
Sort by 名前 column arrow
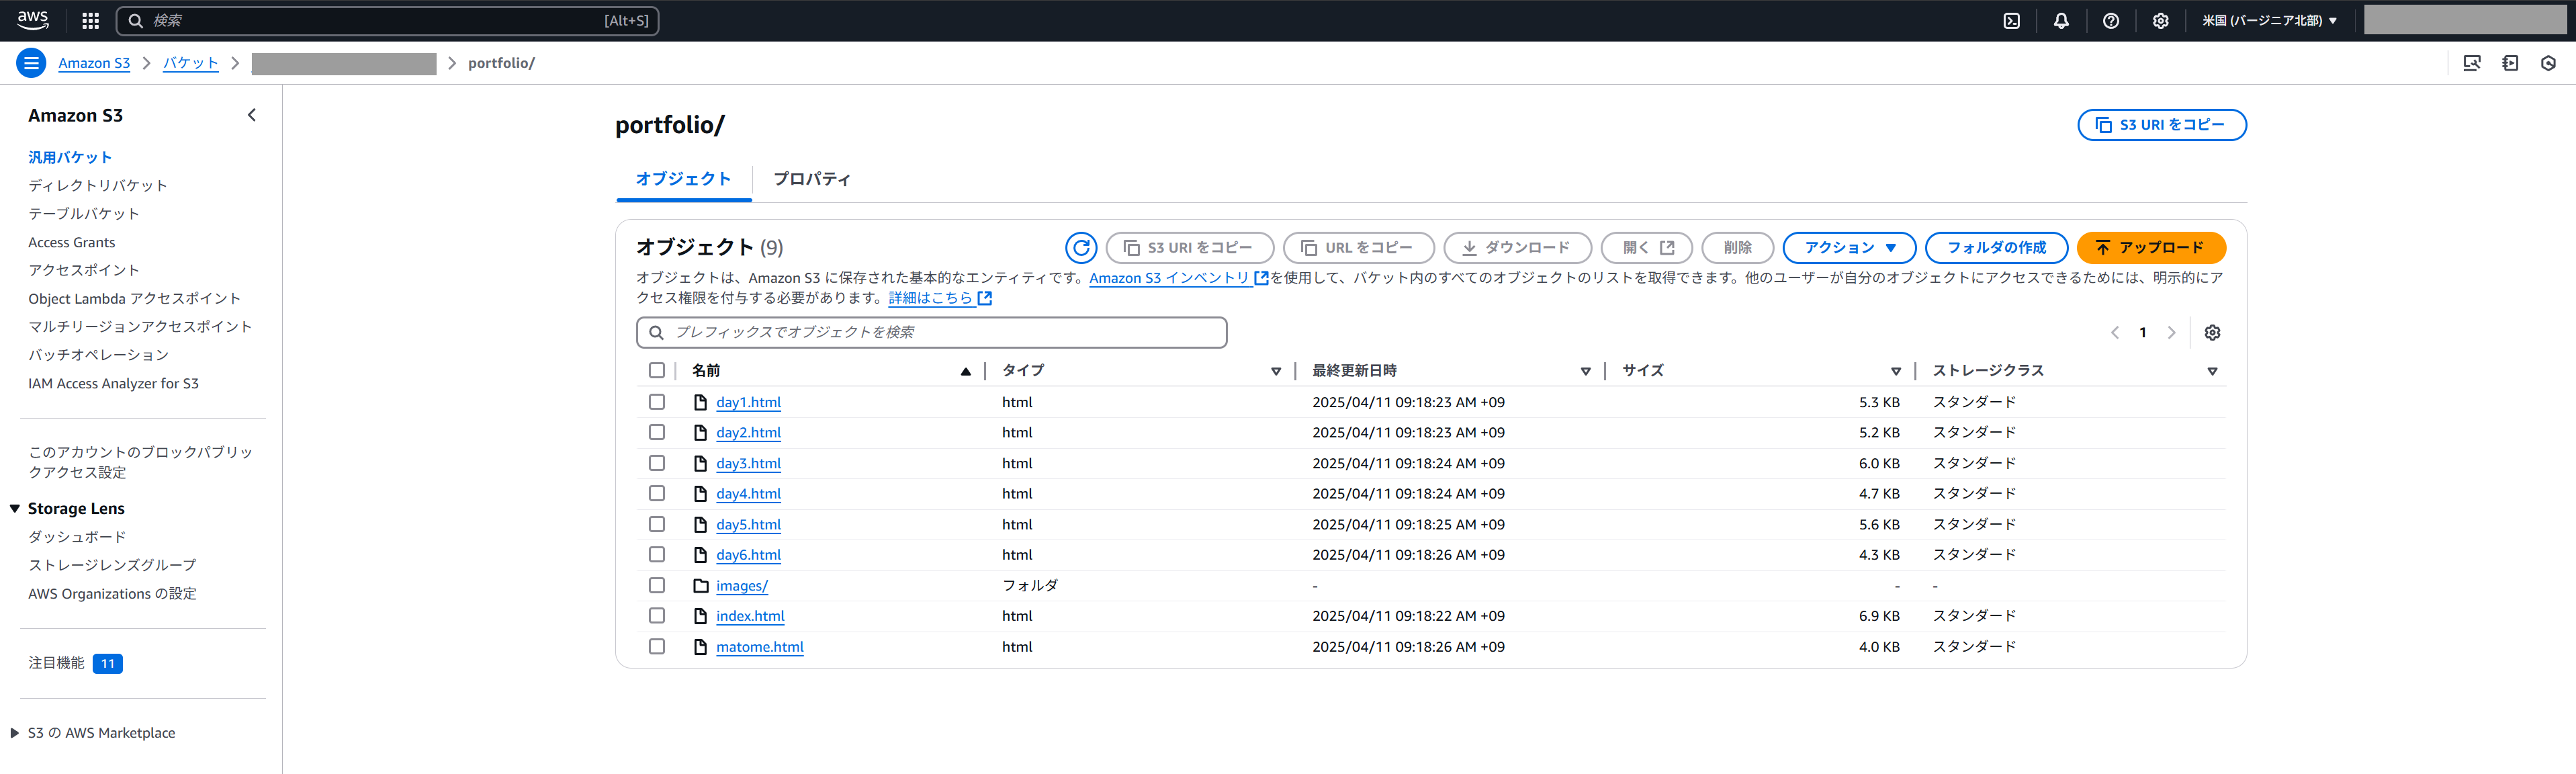pos(965,371)
